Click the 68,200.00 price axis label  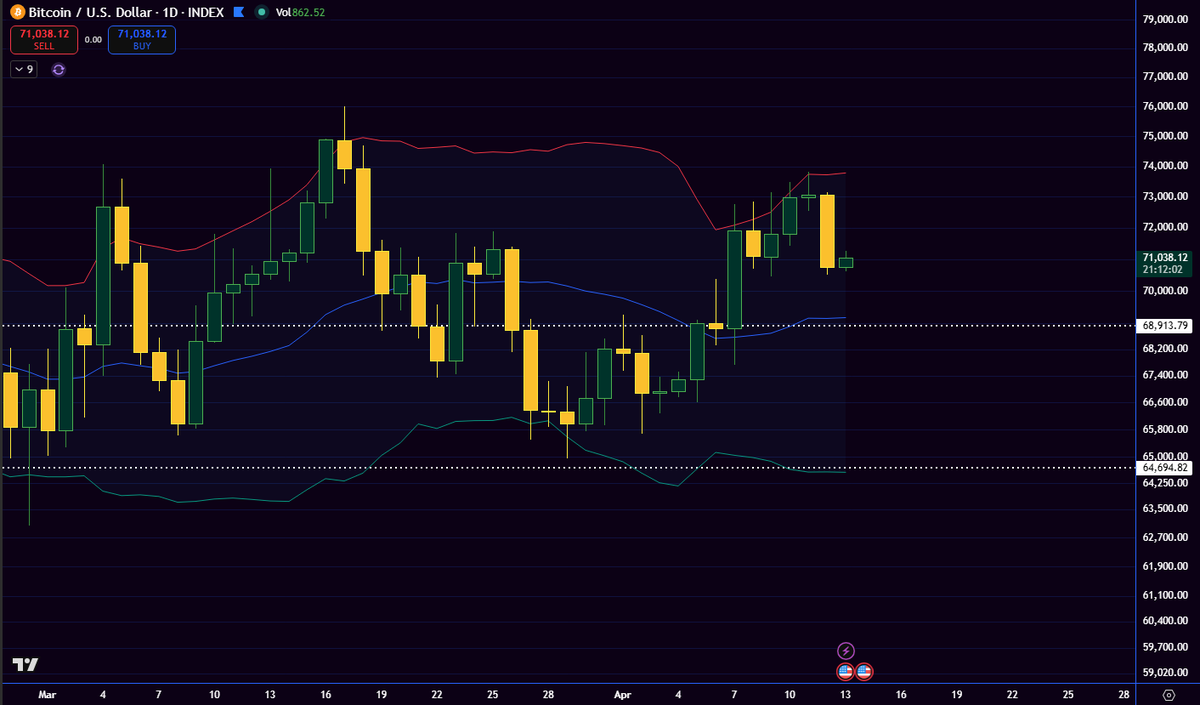[1165, 348]
